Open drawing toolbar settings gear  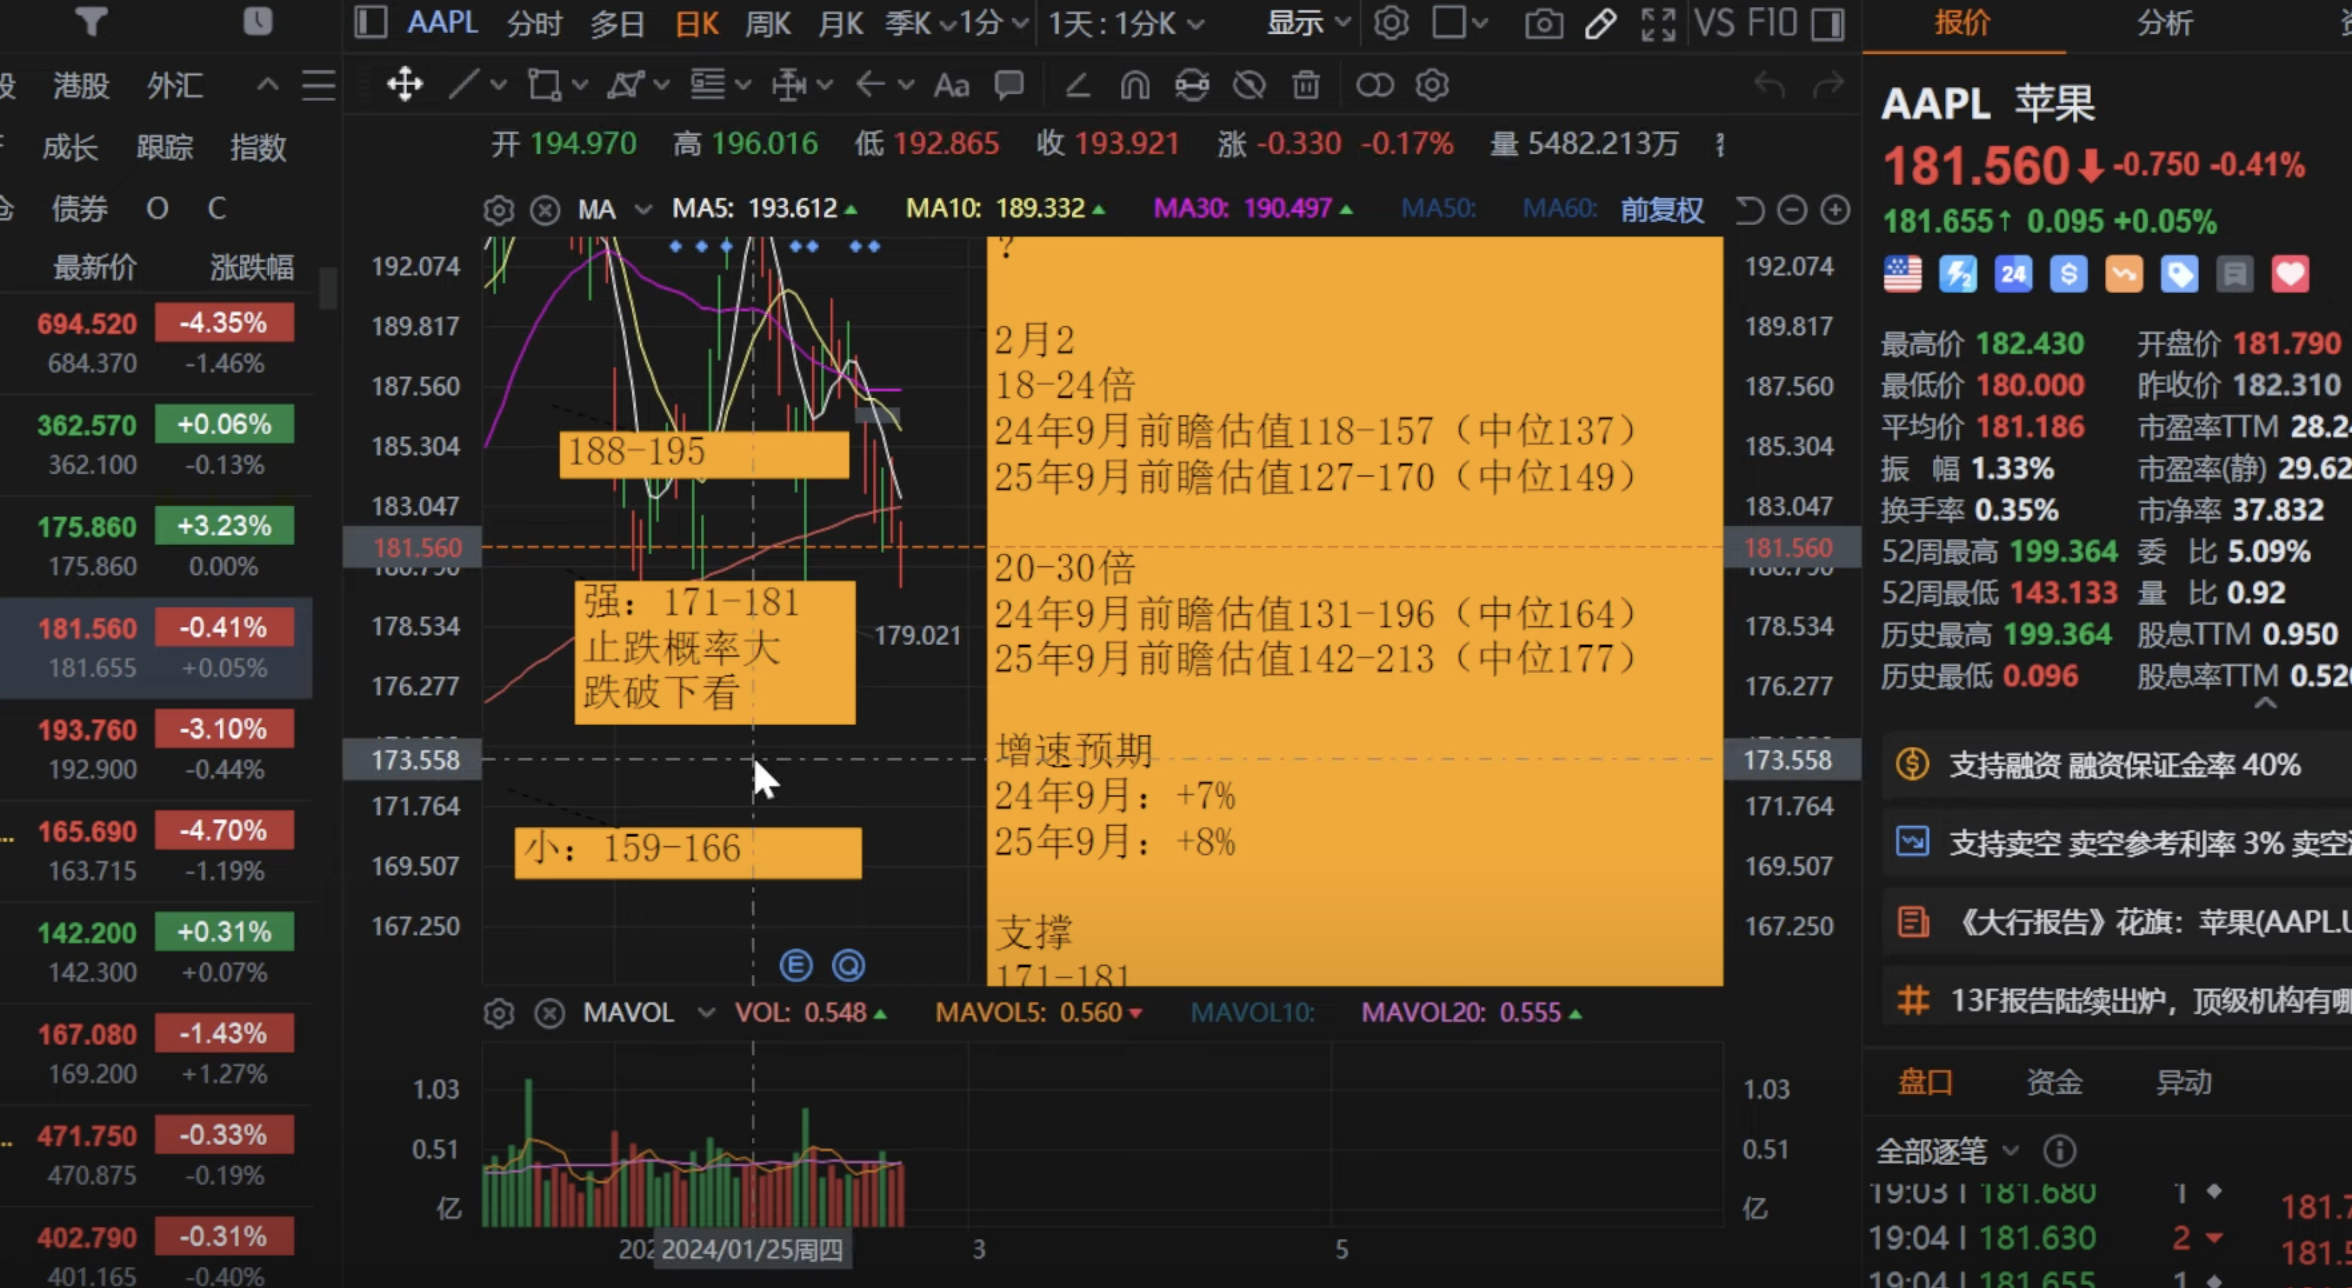pos(1432,85)
